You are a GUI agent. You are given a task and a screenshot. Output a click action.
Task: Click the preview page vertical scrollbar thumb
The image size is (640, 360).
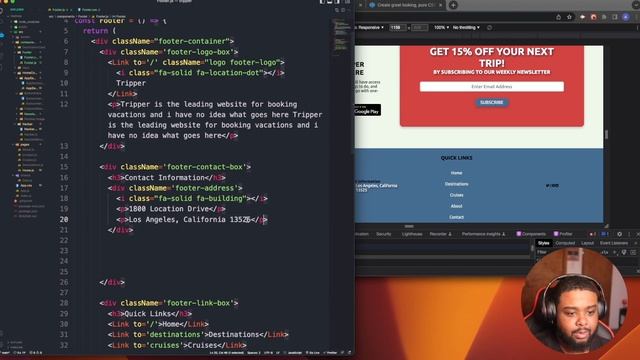click(x=606, y=134)
